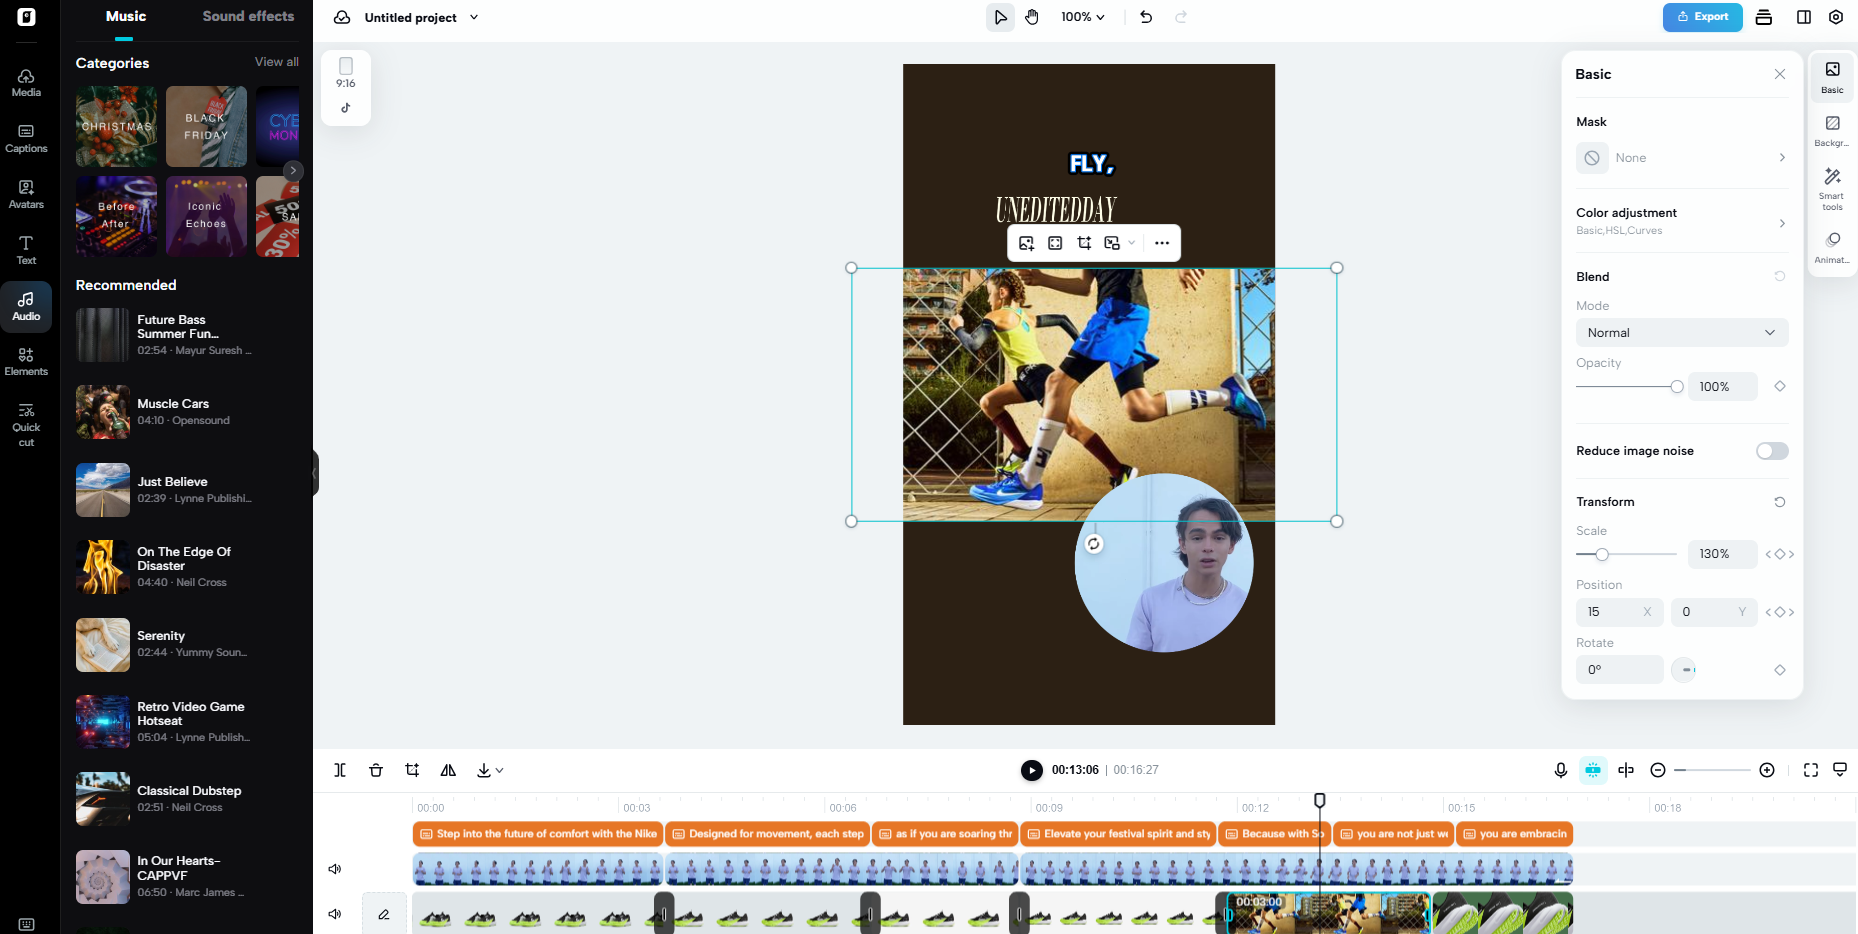Image resolution: width=1858 pixels, height=934 pixels.
Task: Open Smart tools in right sidebar
Action: click(1832, 187)
